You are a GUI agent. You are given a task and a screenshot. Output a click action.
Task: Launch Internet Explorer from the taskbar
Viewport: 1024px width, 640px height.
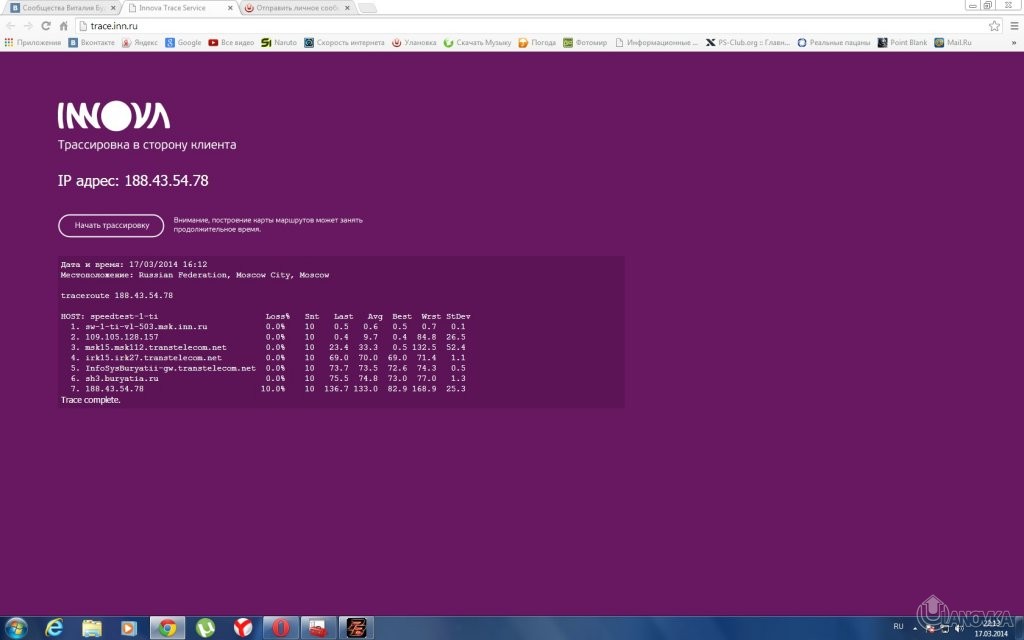click(54, 628)
